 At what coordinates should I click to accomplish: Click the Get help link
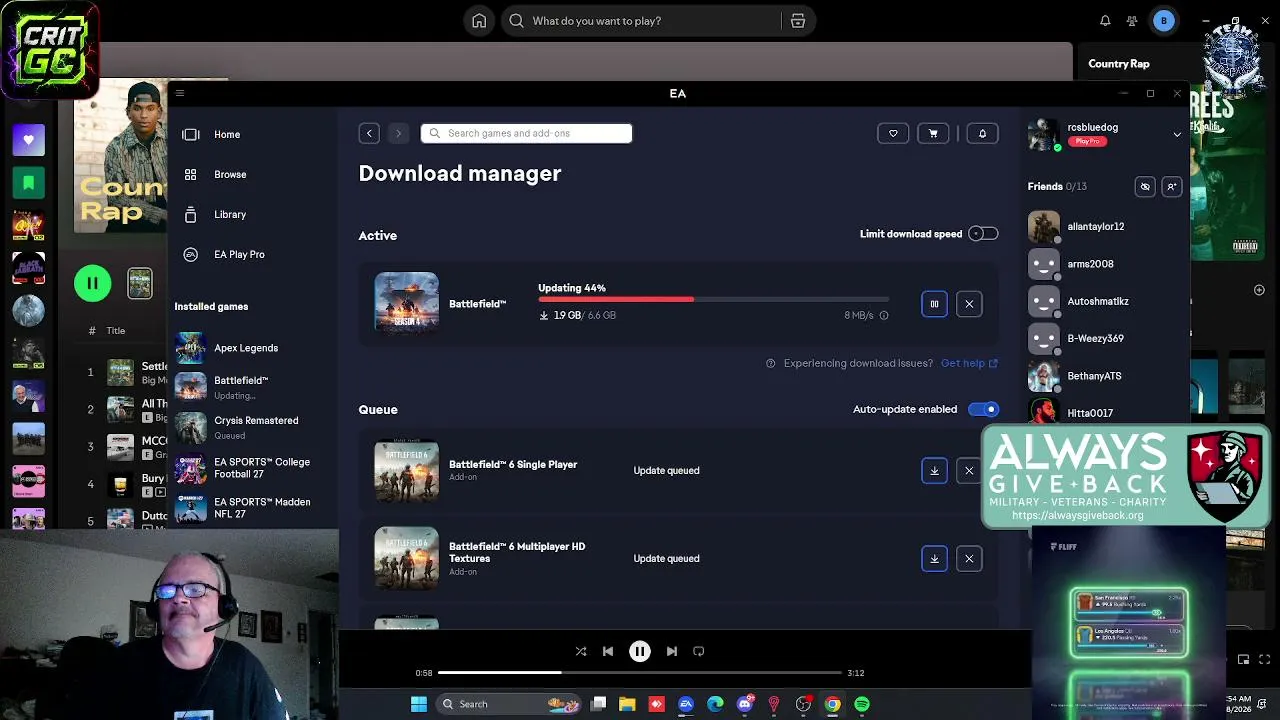point(969,363)
